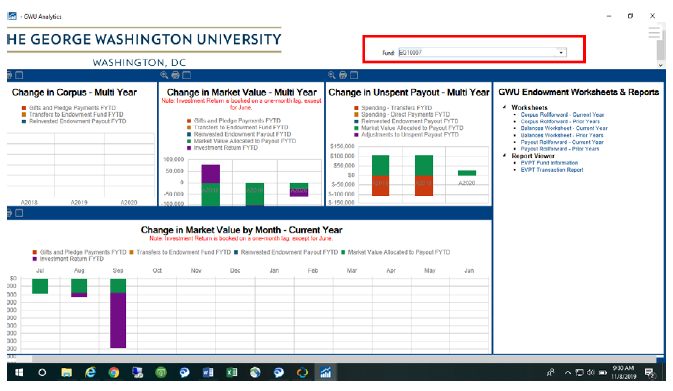Open Balances Worksheet - Prior Years link

(562, 135)
